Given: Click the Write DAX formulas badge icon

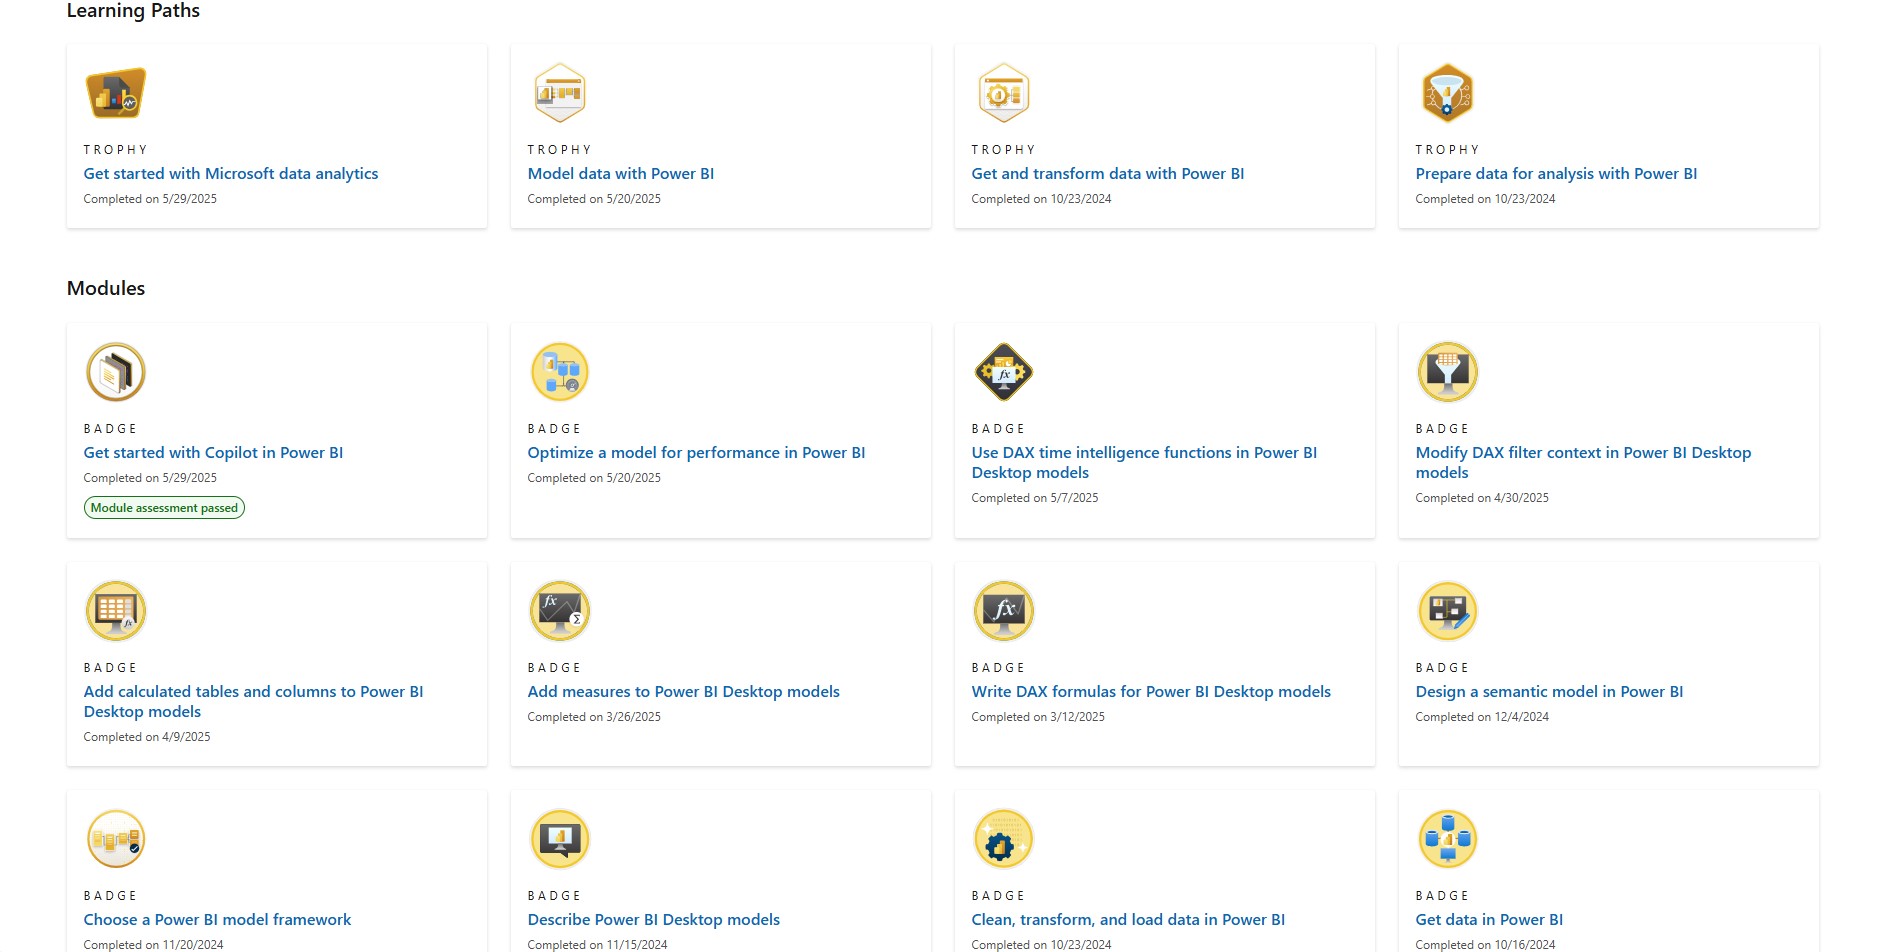Looking at the screenshot, I should point(1003,611).
